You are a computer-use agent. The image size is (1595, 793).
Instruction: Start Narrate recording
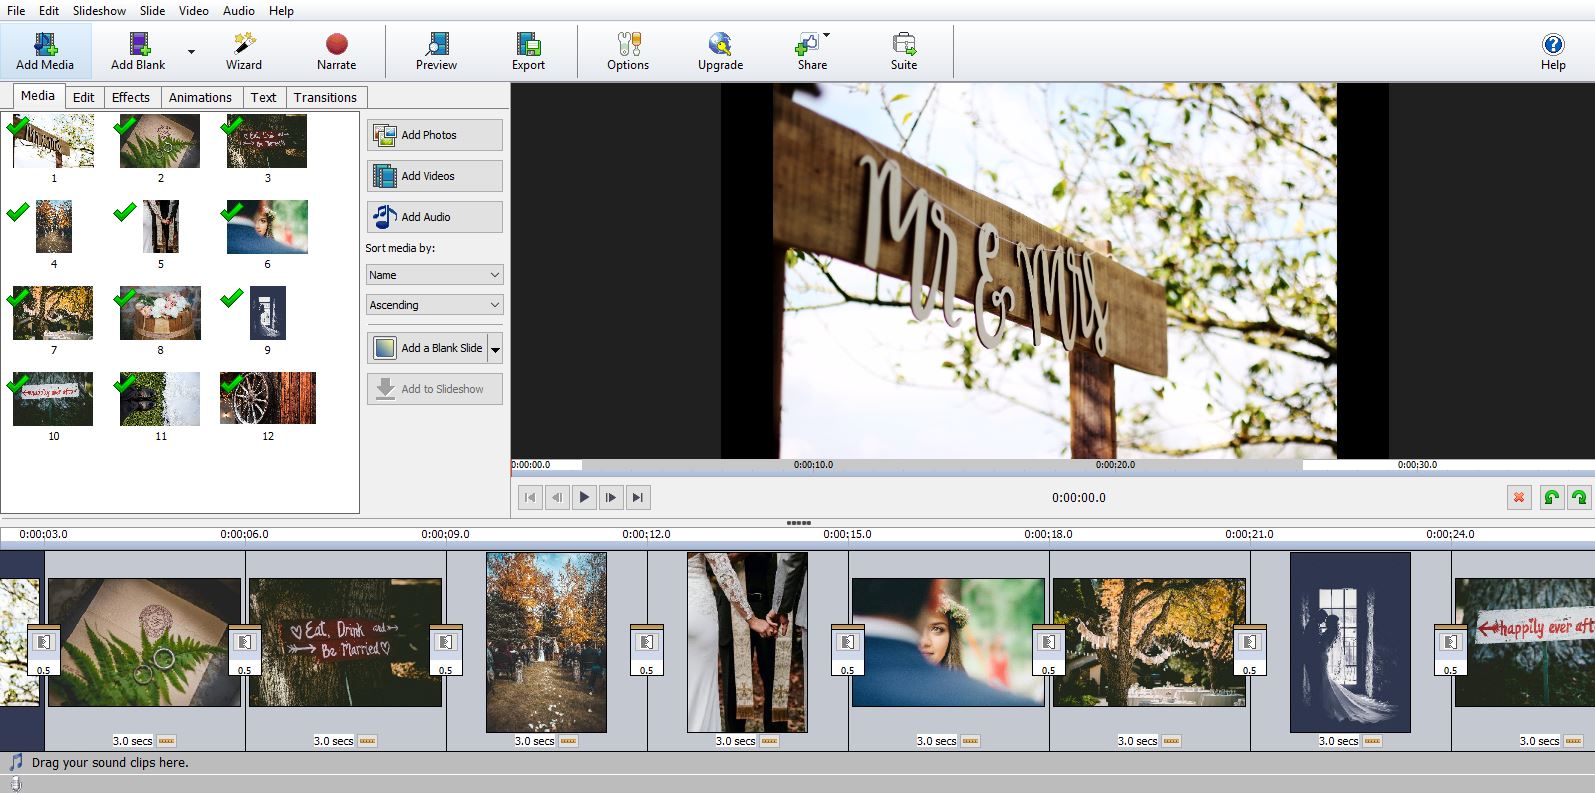pos(337,51)
